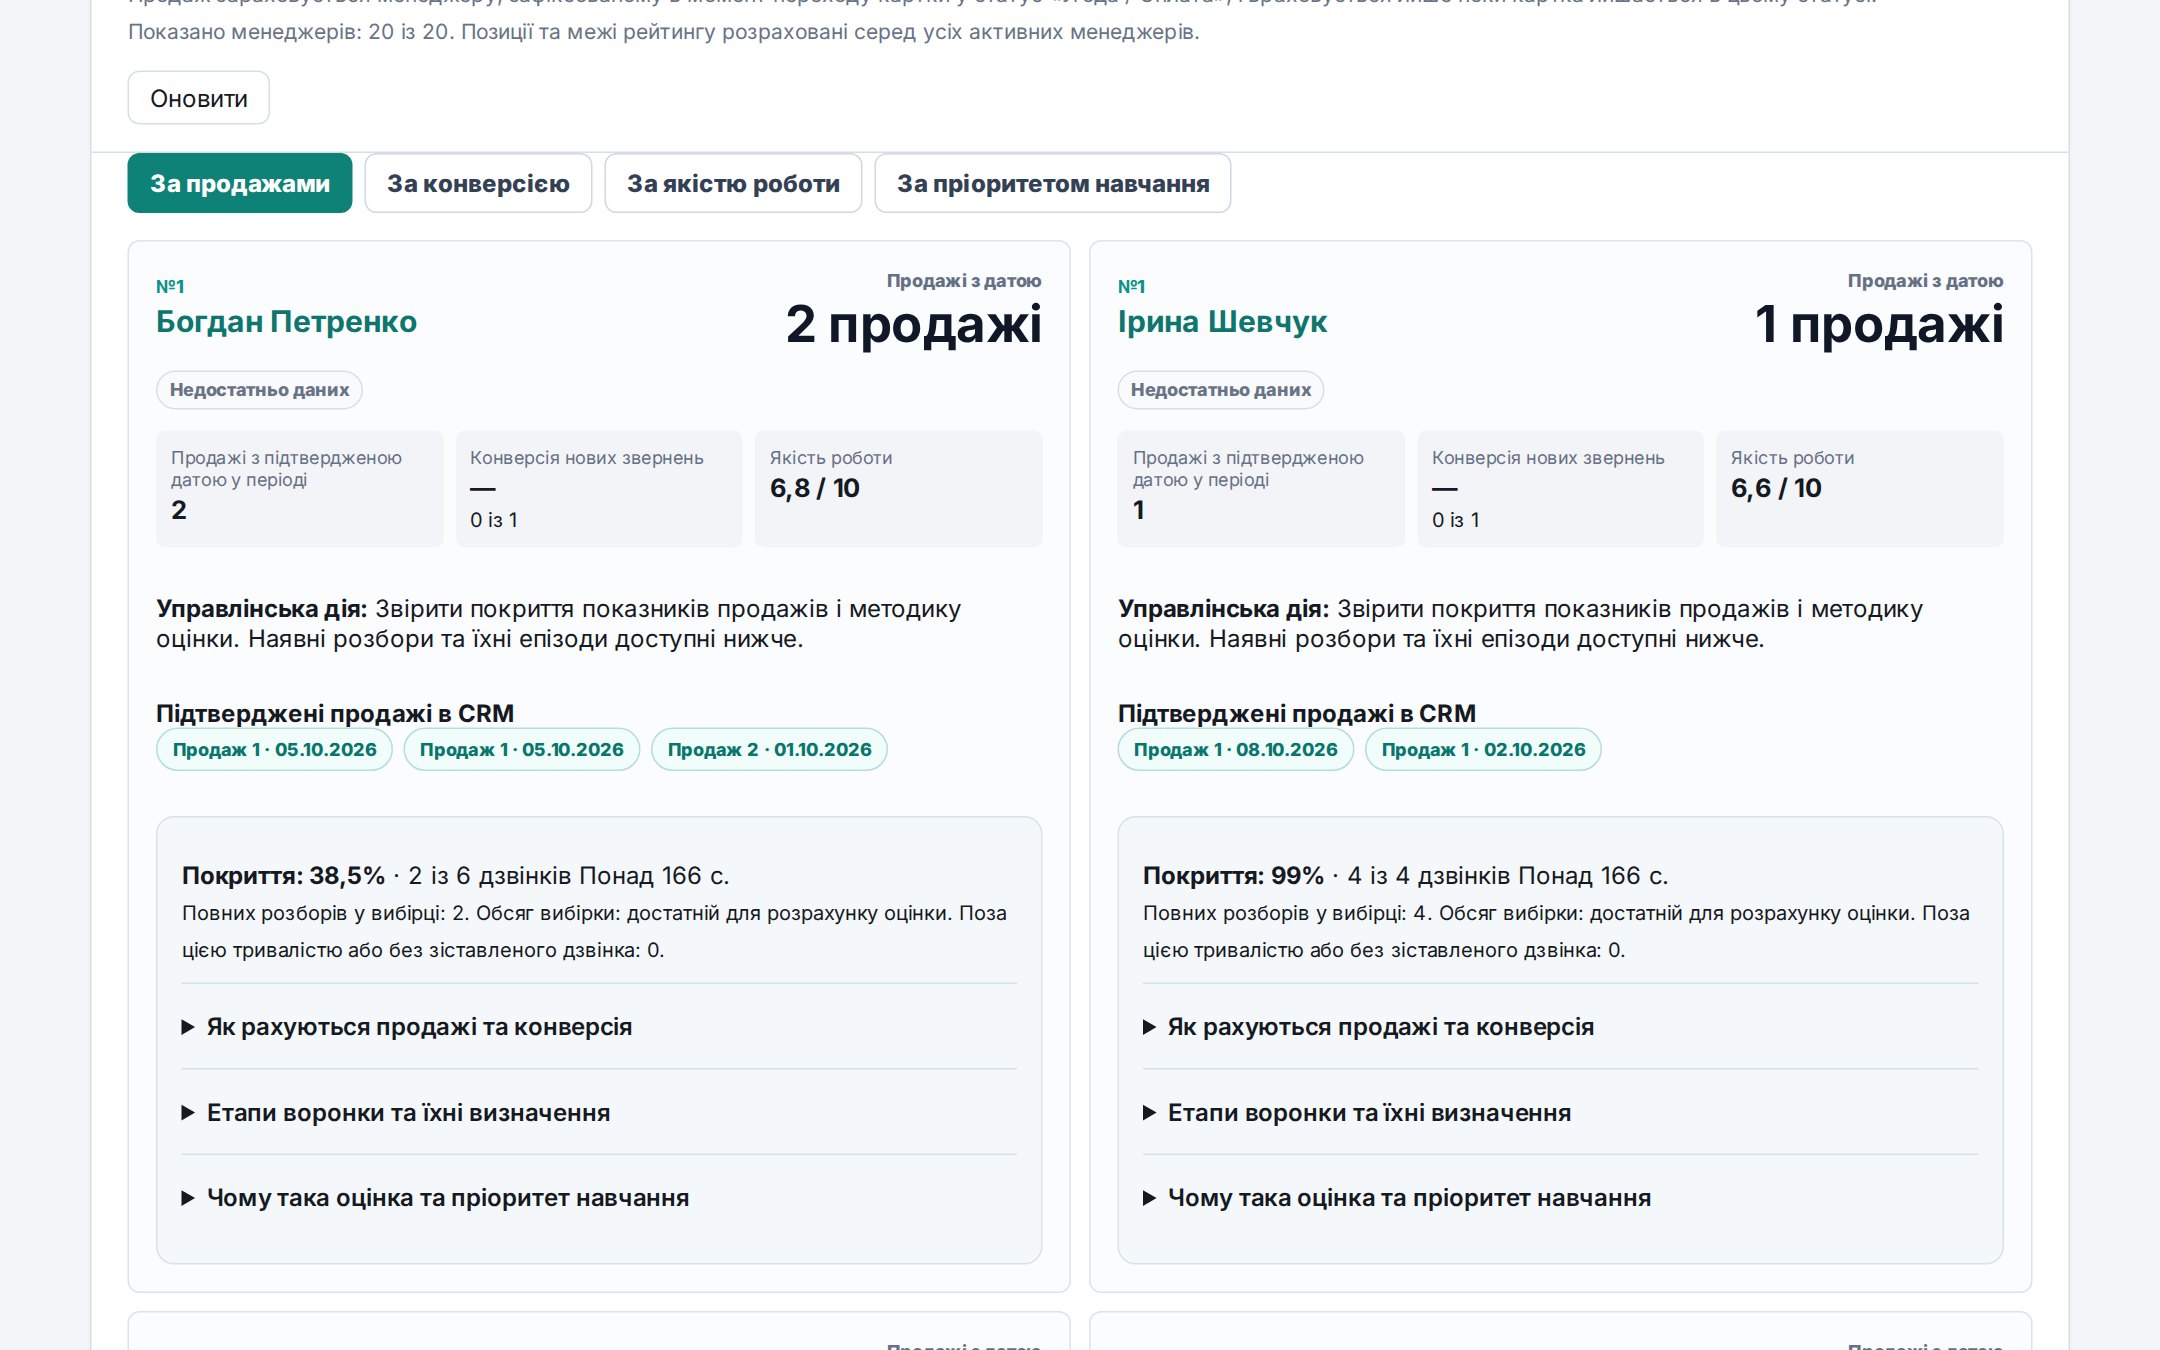Click the 2 продажі headline value
The width and height of the screenshot is (2160, 1350).
913,324
